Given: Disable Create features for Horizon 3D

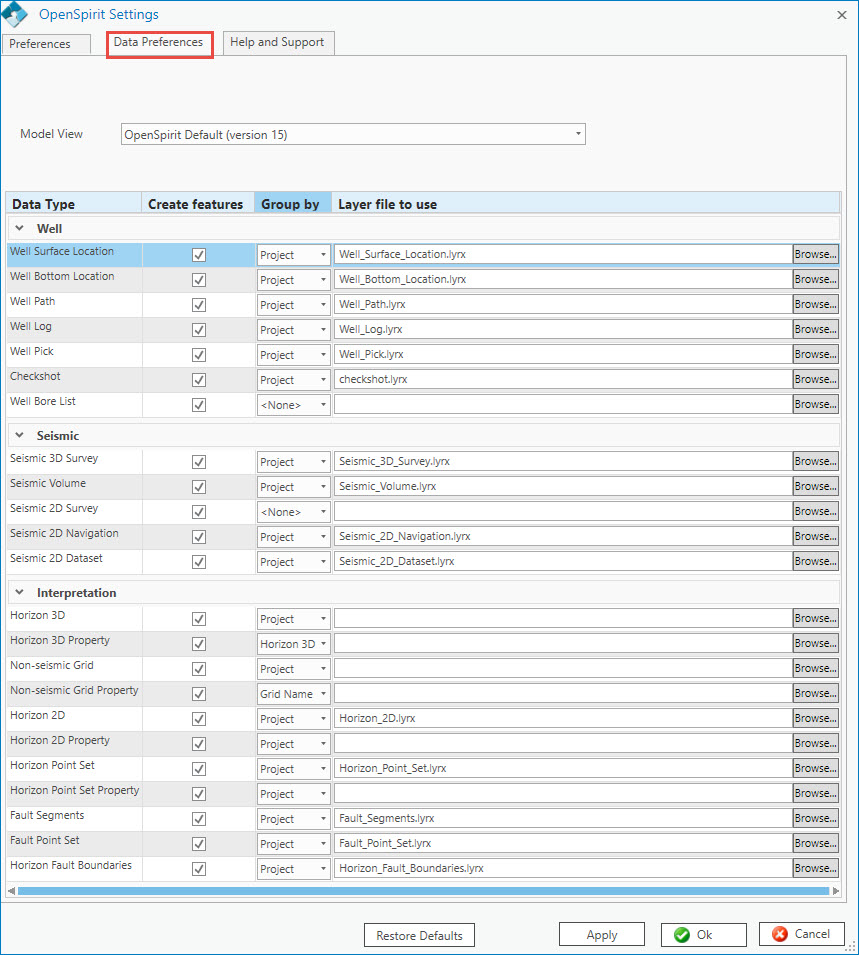Looking at the screenshot, I should pos(199,619).
